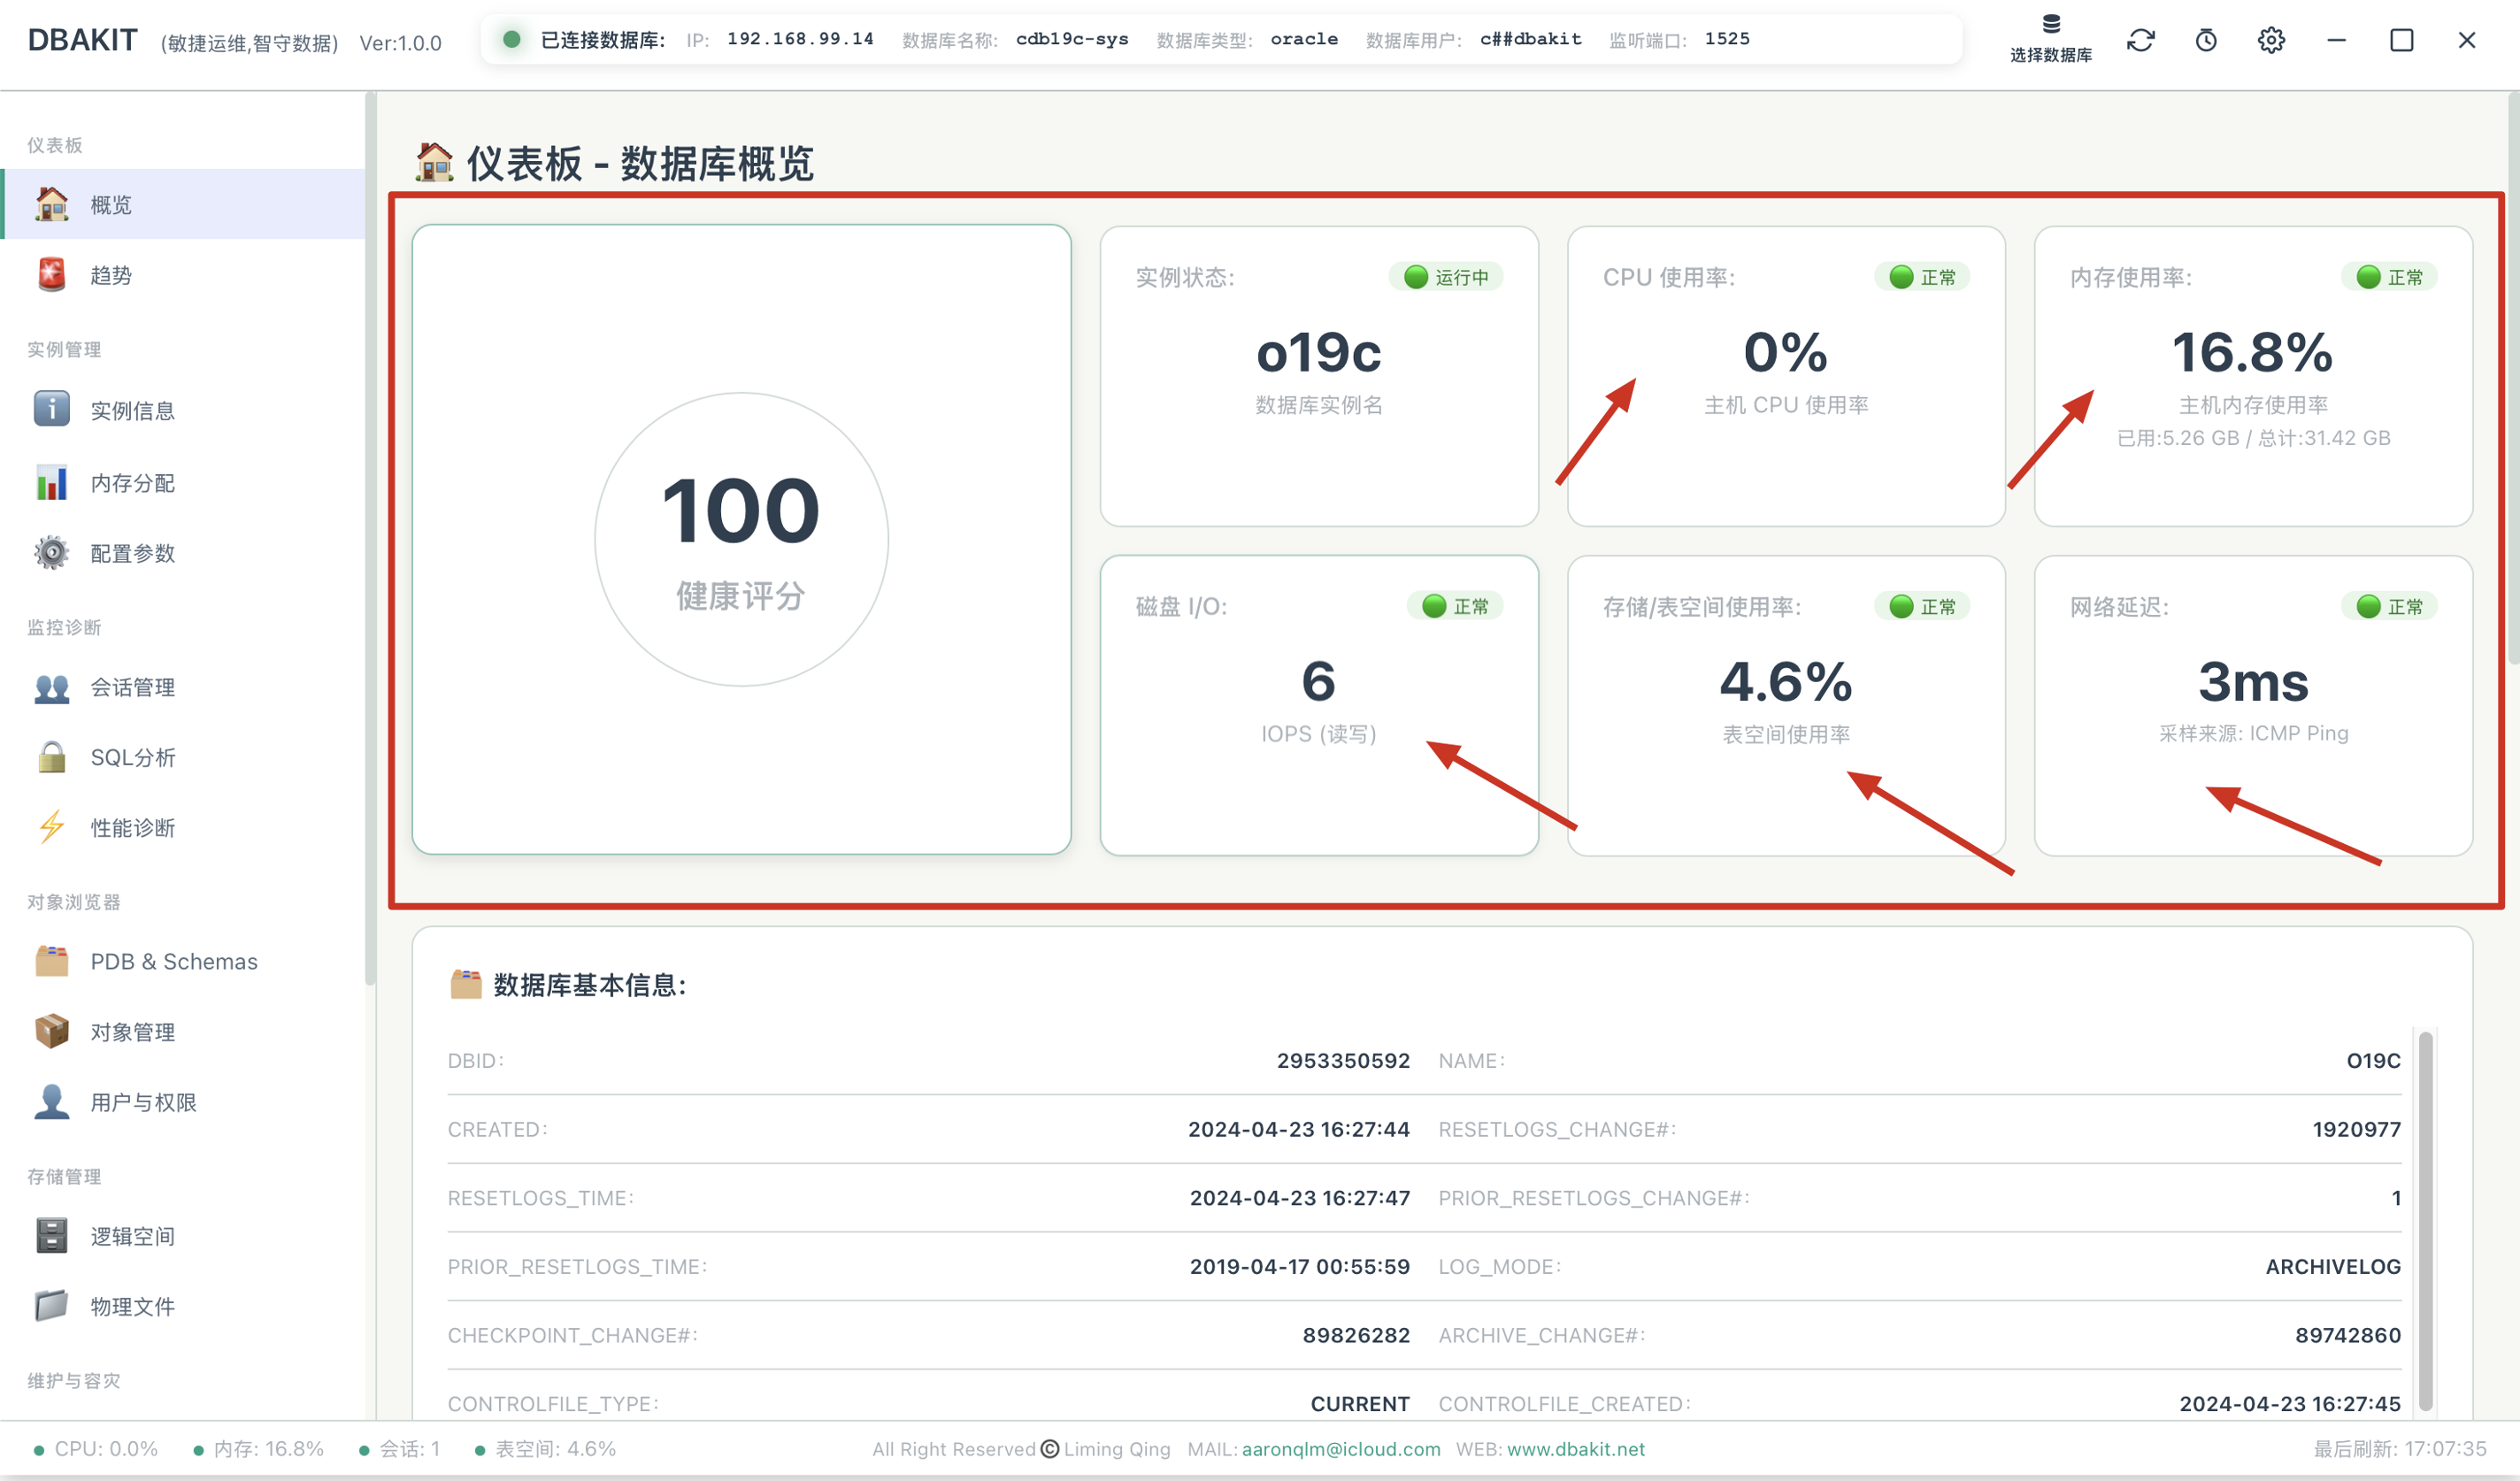Click the 逻辑空间 cabinet icon
The width and height of the screenshot is (2520, 1481).
click(52, 1236)
